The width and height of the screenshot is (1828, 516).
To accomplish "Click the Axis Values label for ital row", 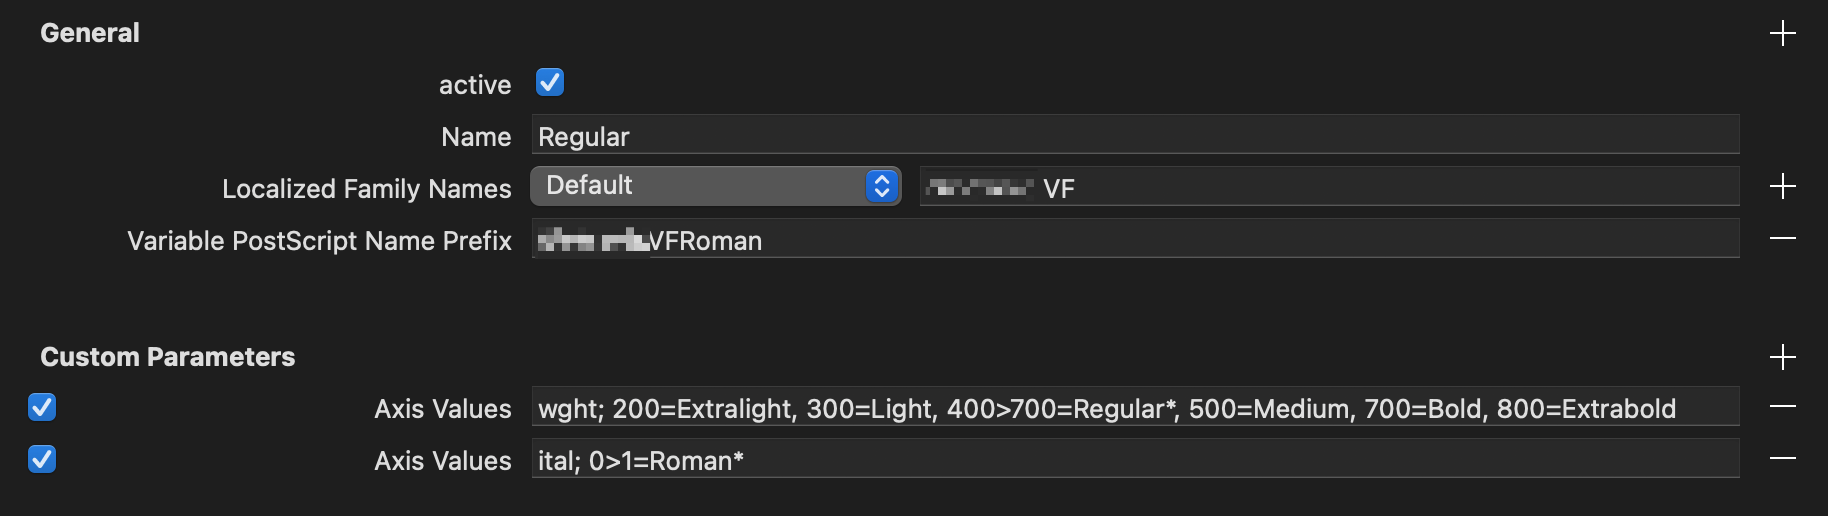I will coord(442,461).
